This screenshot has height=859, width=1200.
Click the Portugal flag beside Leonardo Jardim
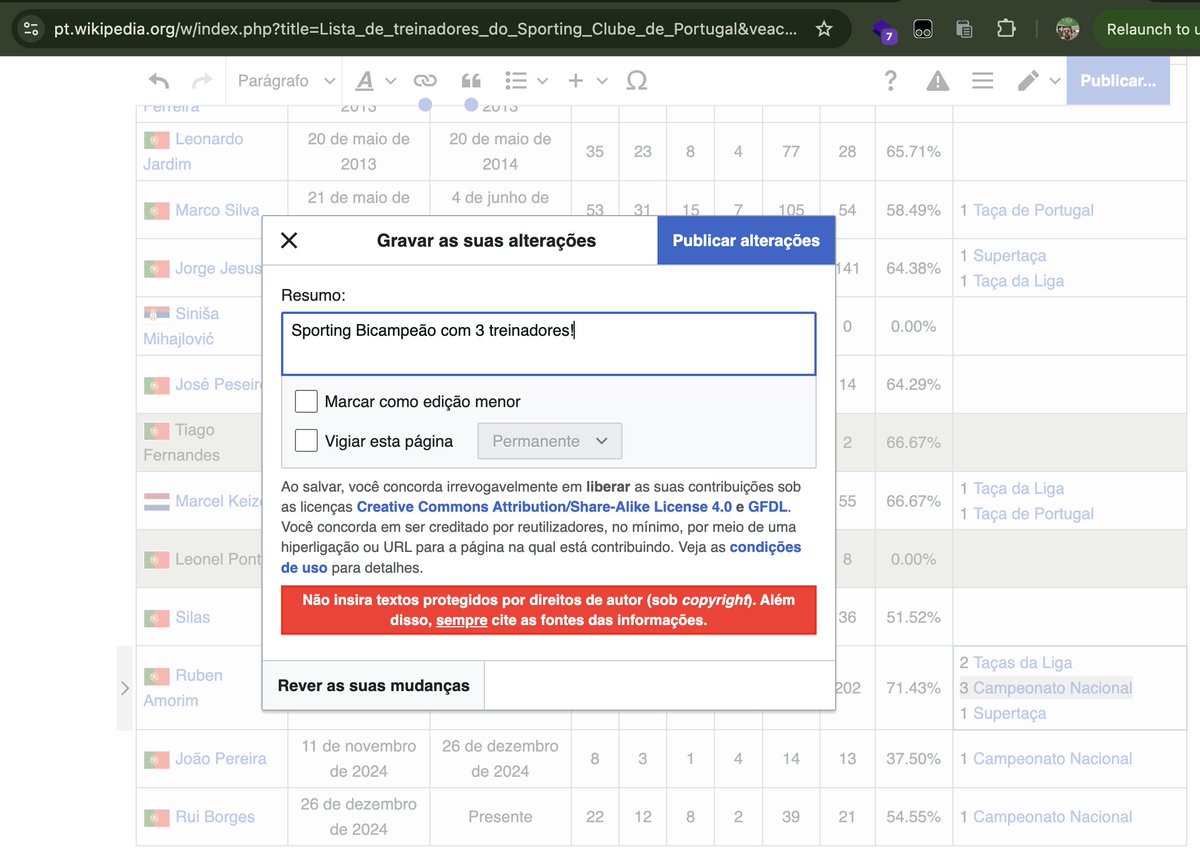tap(156, 139)
